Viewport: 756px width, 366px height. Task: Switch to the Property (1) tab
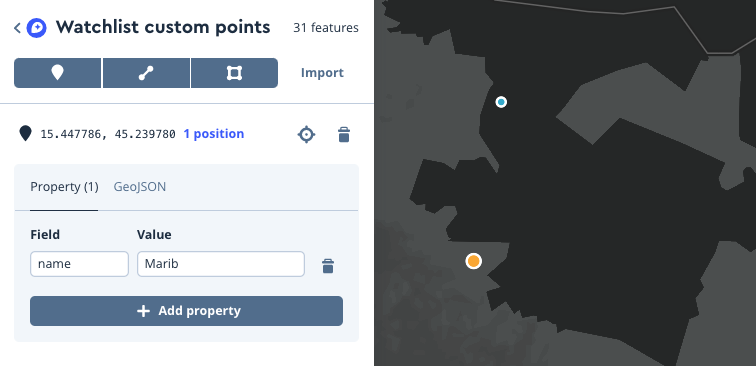click(x=64, y=187)
